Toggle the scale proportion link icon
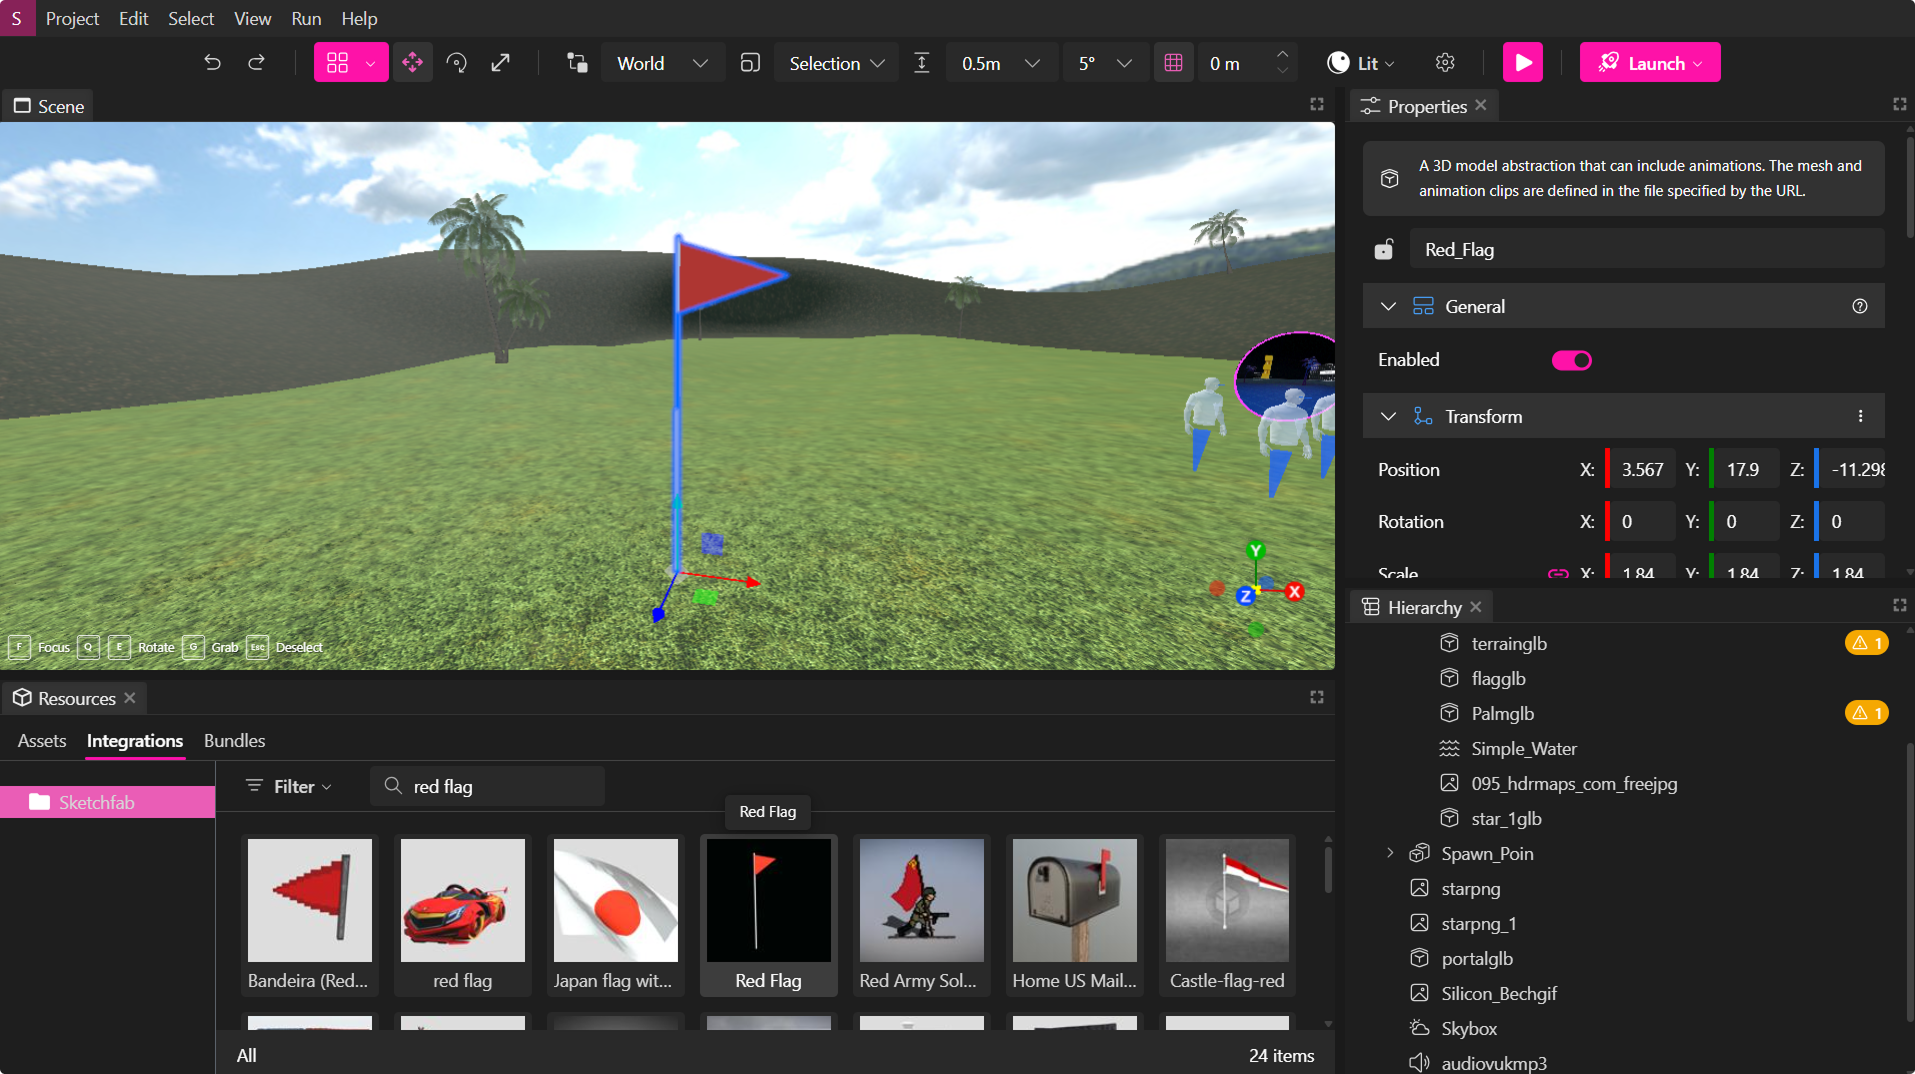This screenshot has height=1074, width=1915. 1557,573
